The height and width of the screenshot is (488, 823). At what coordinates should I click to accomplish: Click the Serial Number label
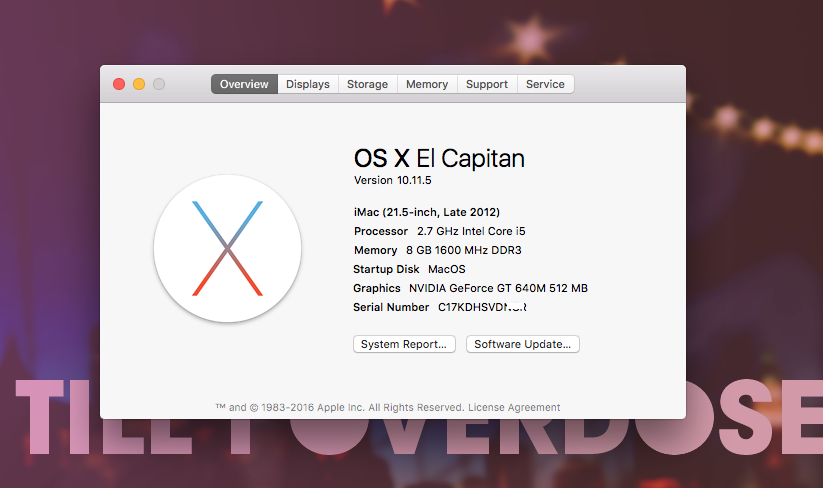coord(391,307)
